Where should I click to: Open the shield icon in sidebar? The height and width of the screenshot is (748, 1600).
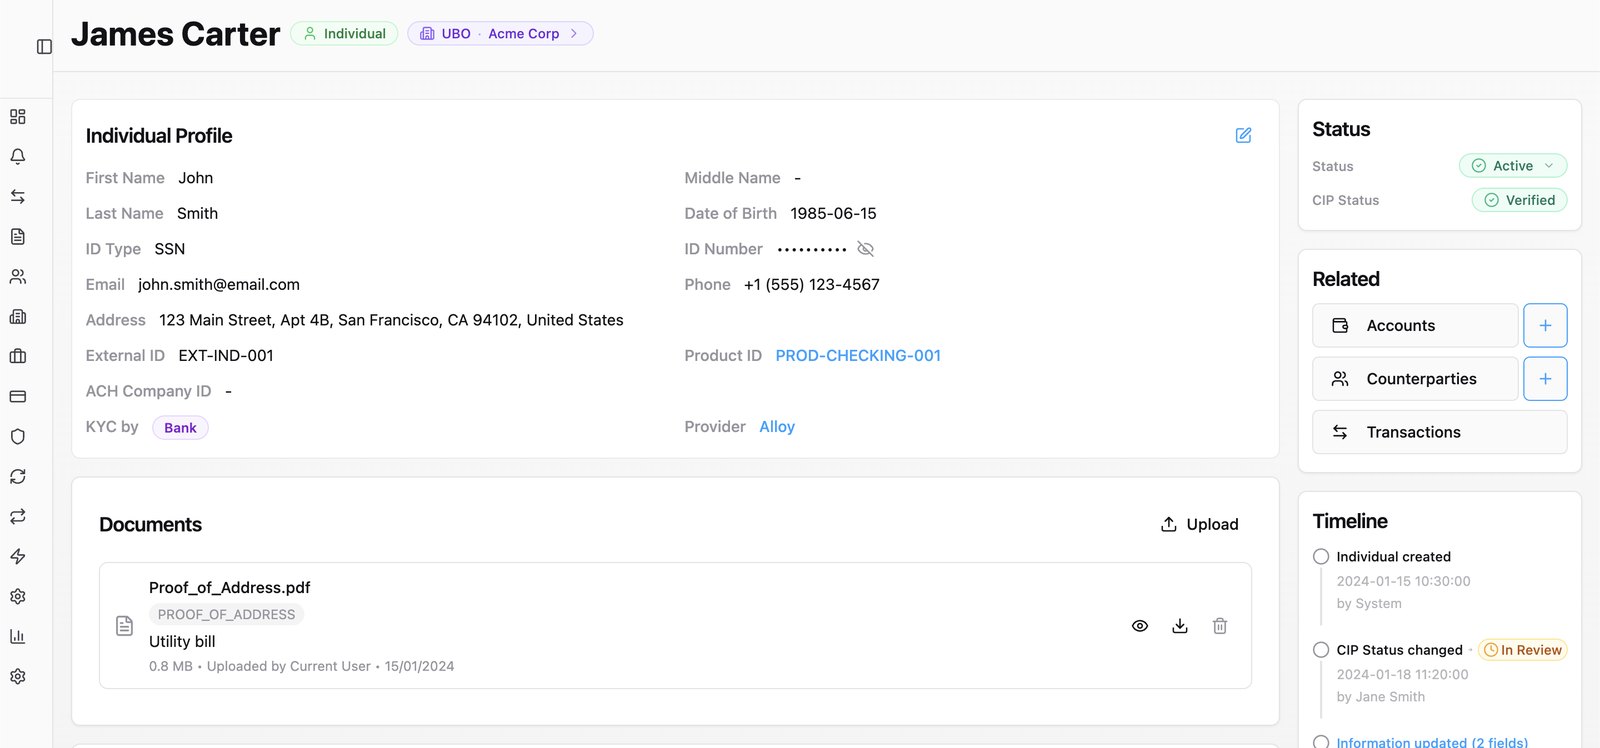point(18,437)
